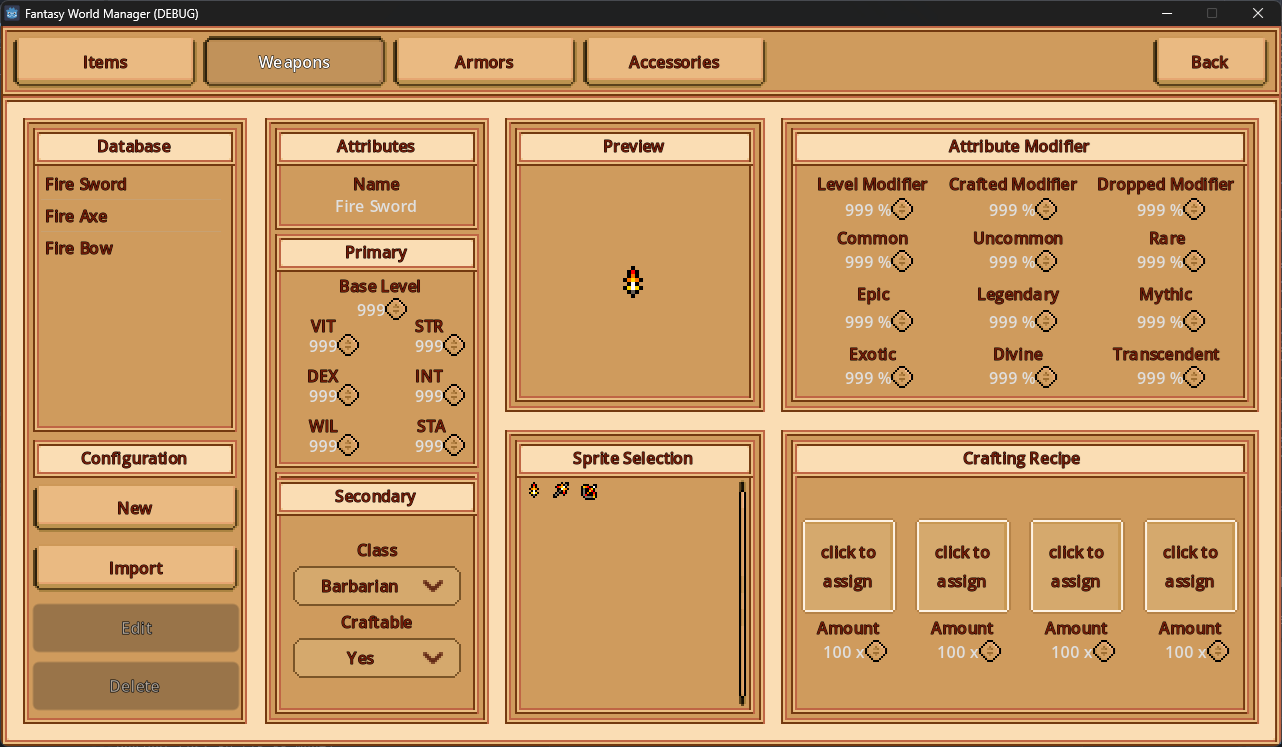
Task: Switch to the Armors tab
Action: click(484, 62)
